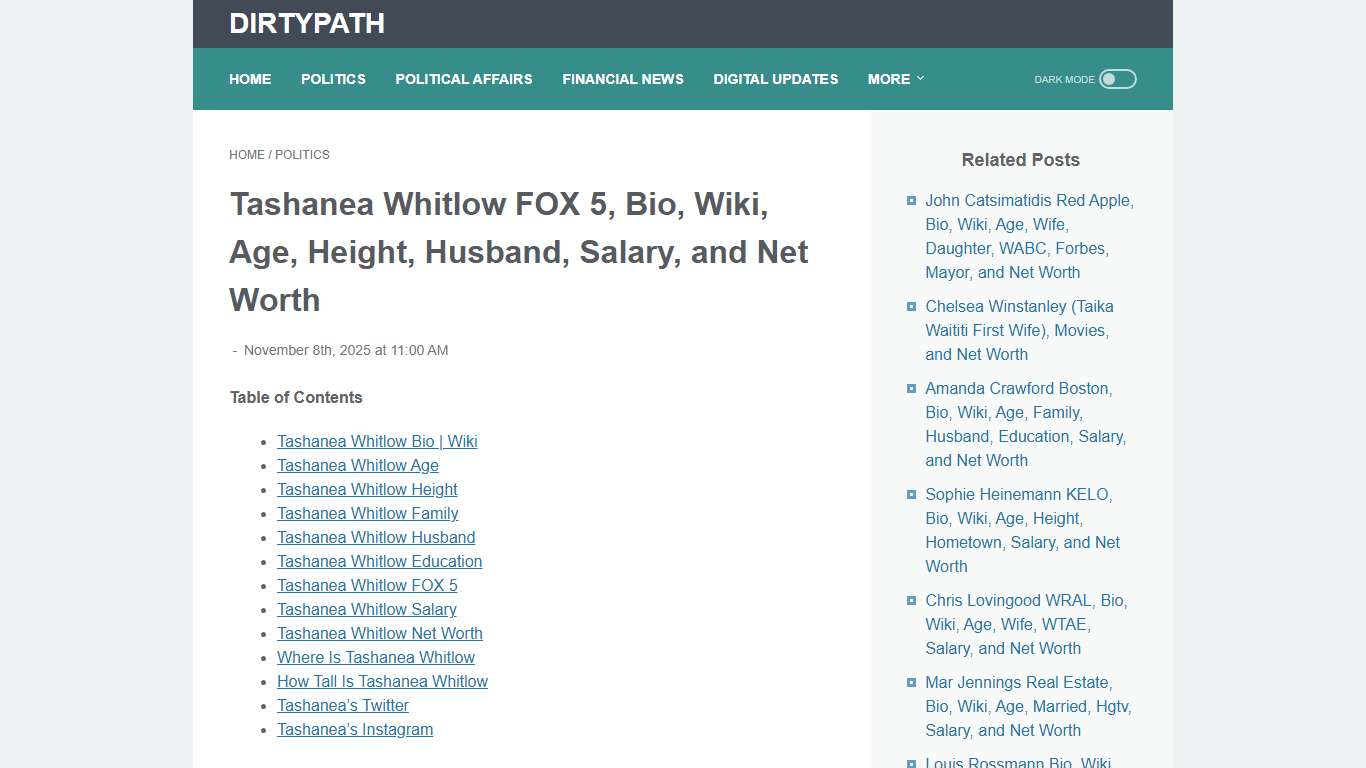Open the DIGITAL UPDATES section
1366x768 pixels.
tap(775, 79)
